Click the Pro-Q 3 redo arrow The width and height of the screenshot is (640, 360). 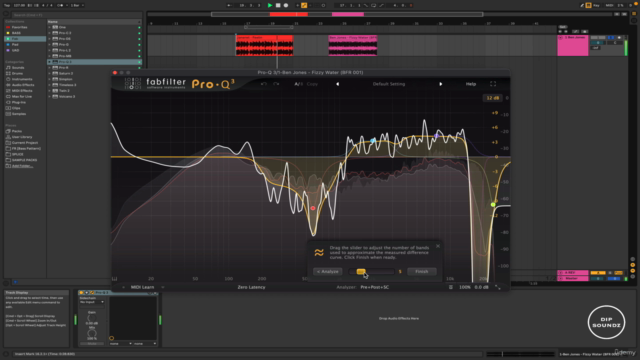coord(276,84)
